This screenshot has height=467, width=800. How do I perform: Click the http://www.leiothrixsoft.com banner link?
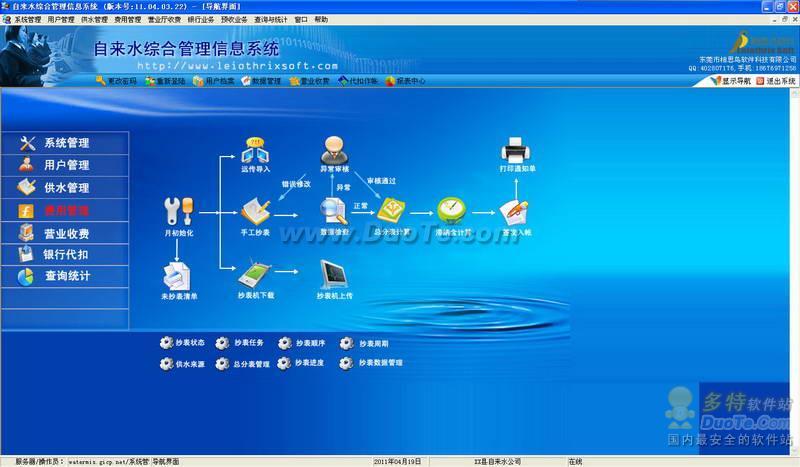pos(237,66)
